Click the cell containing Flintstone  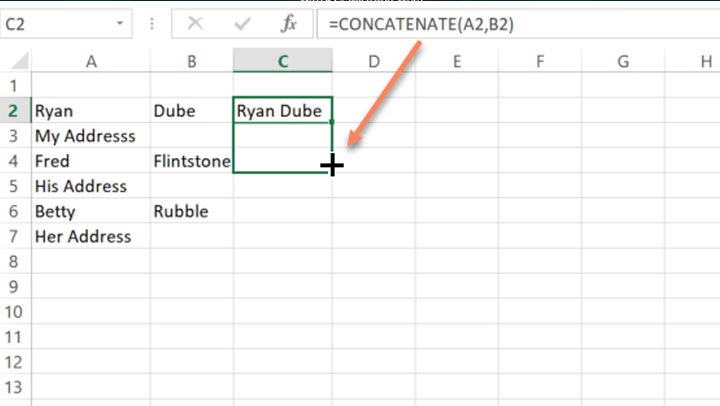click(x=192, y=161)
